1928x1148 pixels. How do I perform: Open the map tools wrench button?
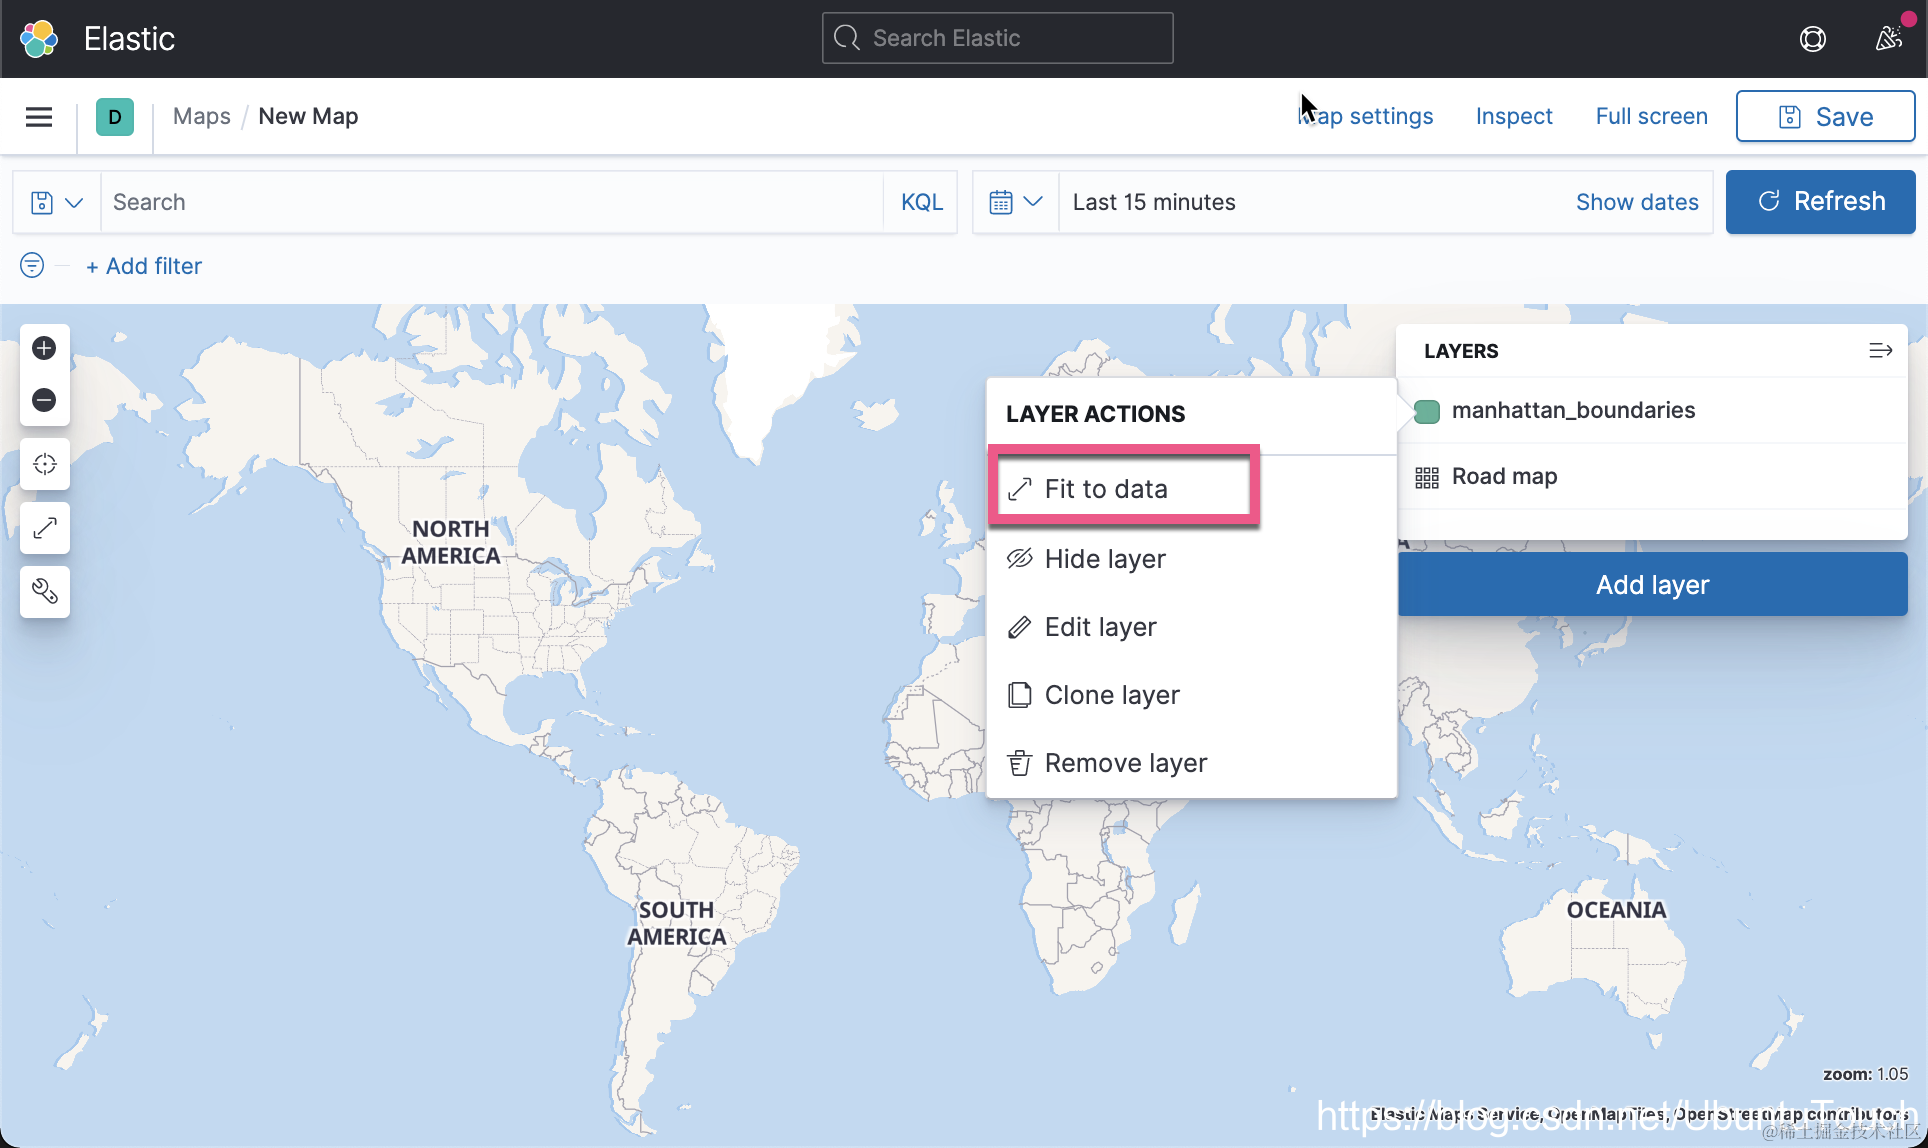(44, 592)
